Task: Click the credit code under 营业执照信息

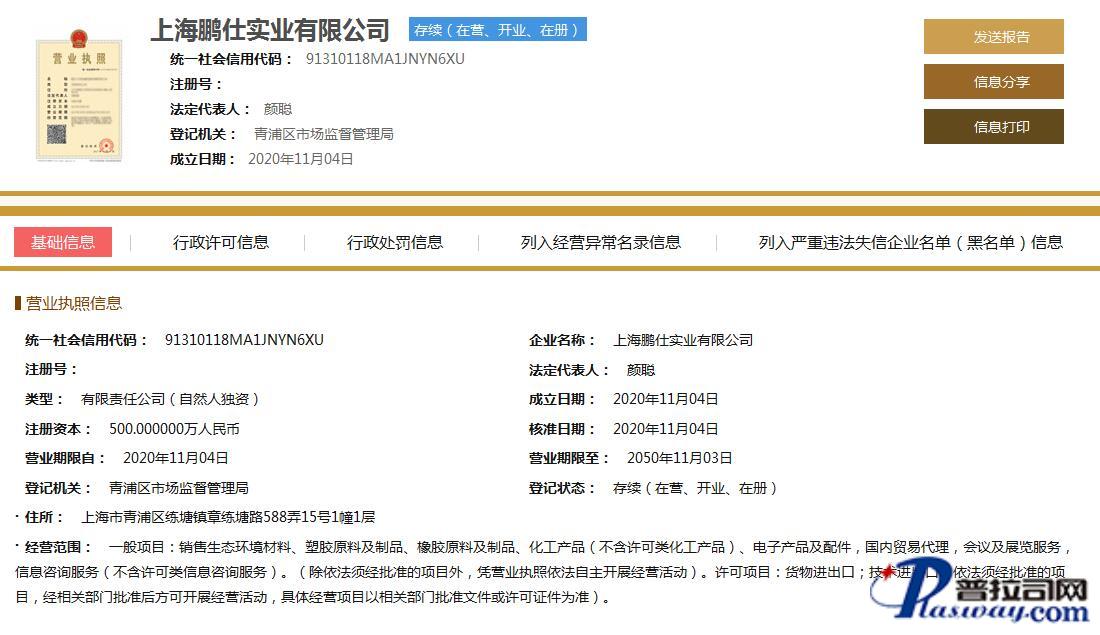Action: pos(244,340)
